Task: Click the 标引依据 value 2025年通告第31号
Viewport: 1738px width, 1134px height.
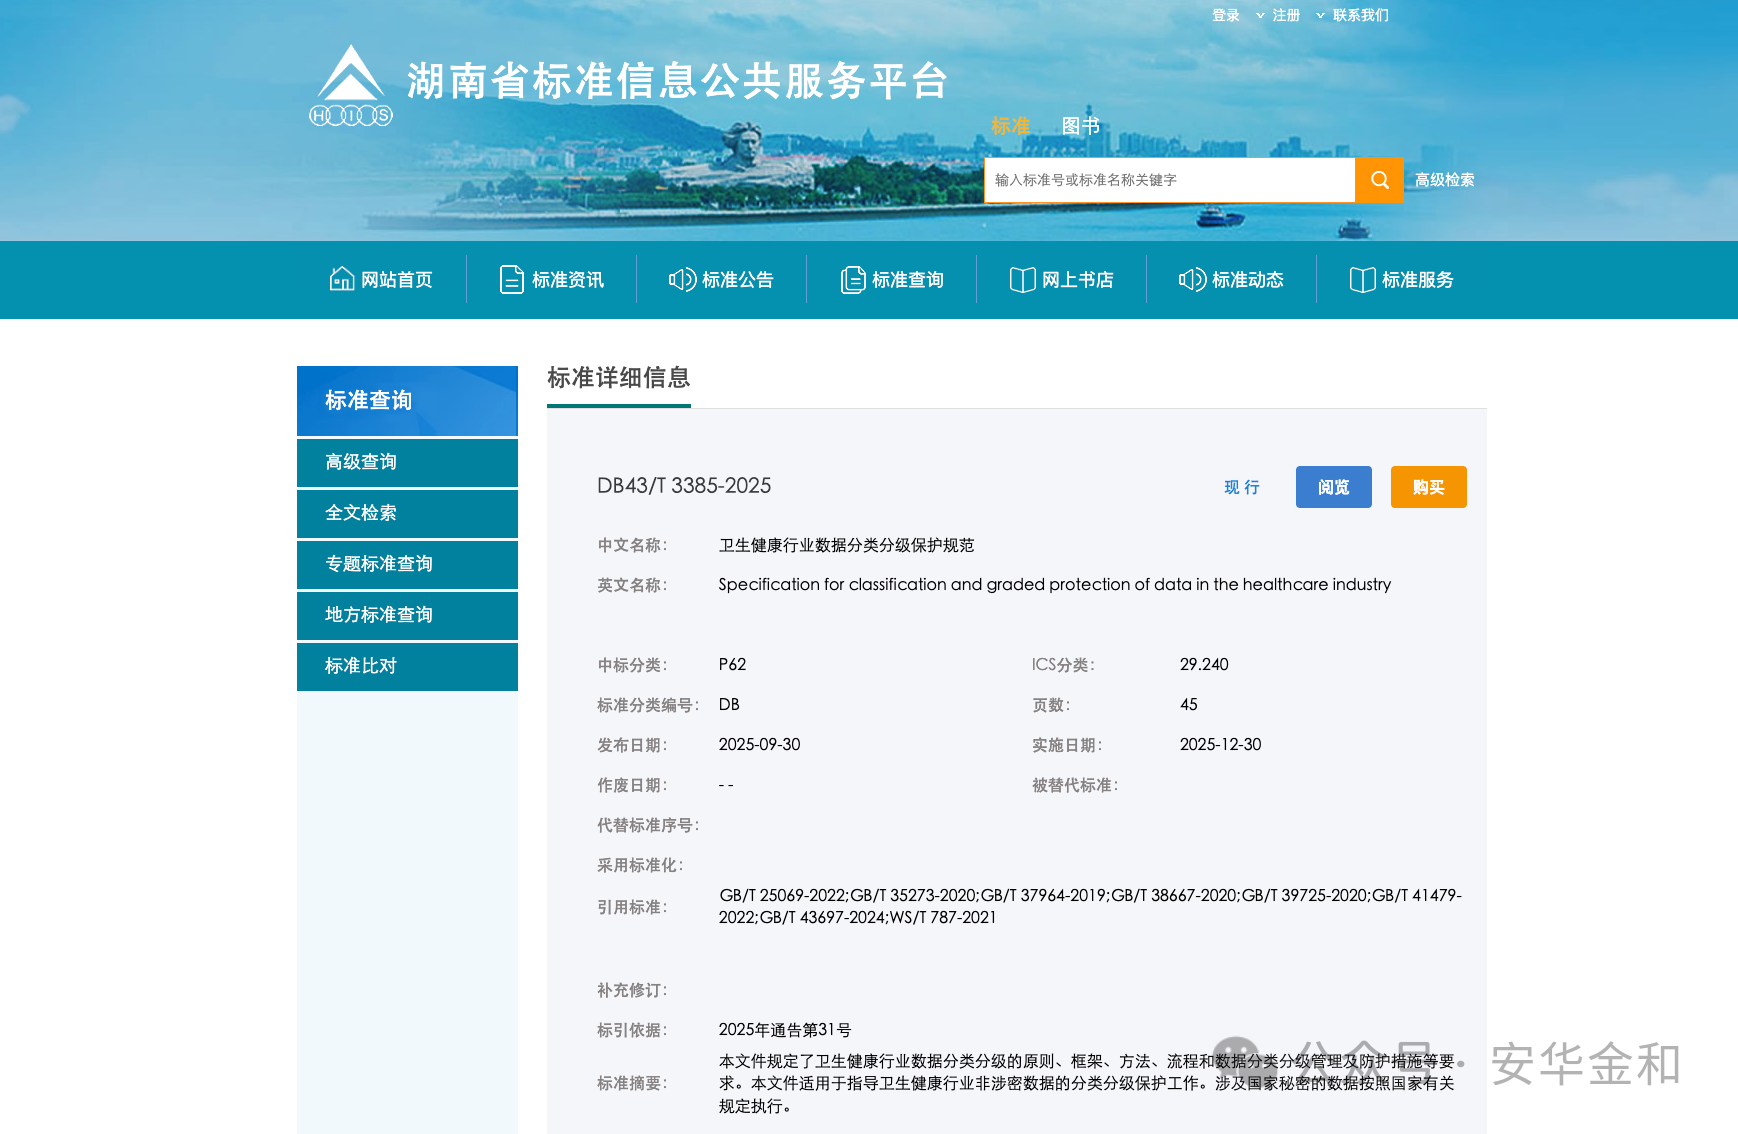Action: click(785, 1030)
